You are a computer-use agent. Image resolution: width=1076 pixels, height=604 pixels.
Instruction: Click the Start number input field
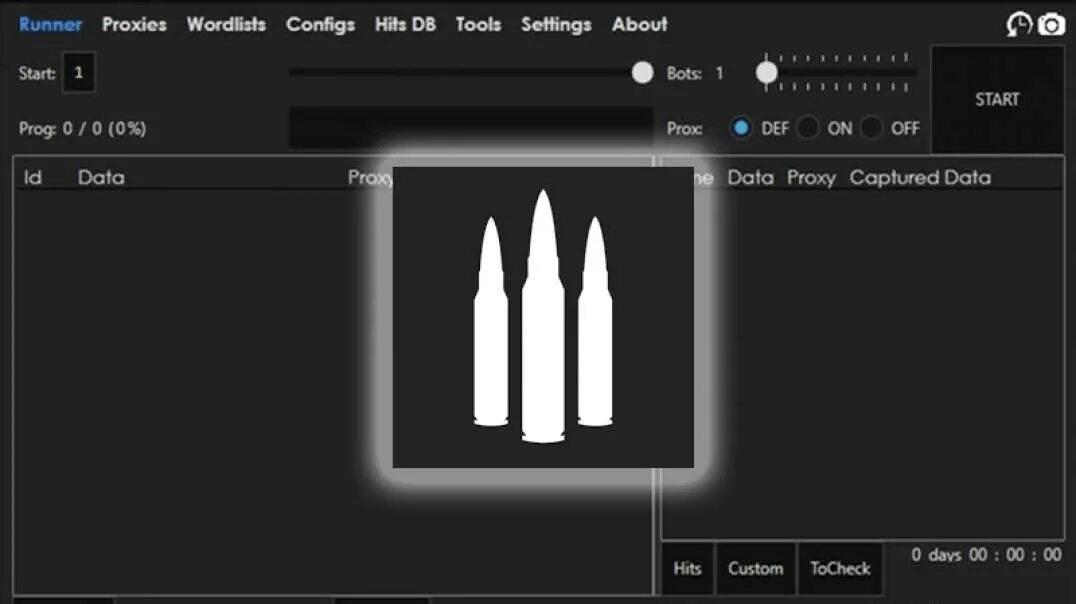[x=79, y=73]
